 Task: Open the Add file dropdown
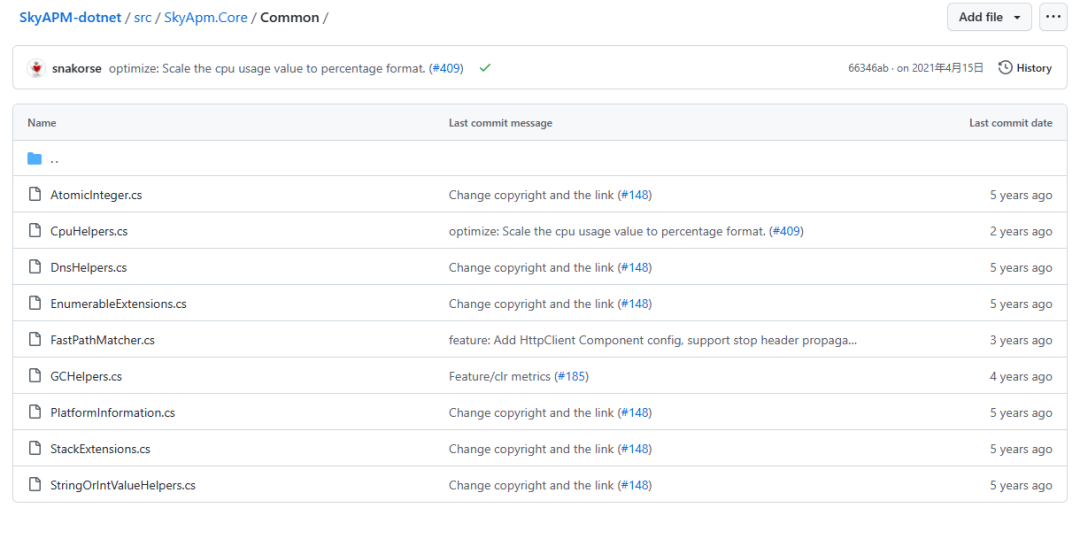[x=989, y=17]
